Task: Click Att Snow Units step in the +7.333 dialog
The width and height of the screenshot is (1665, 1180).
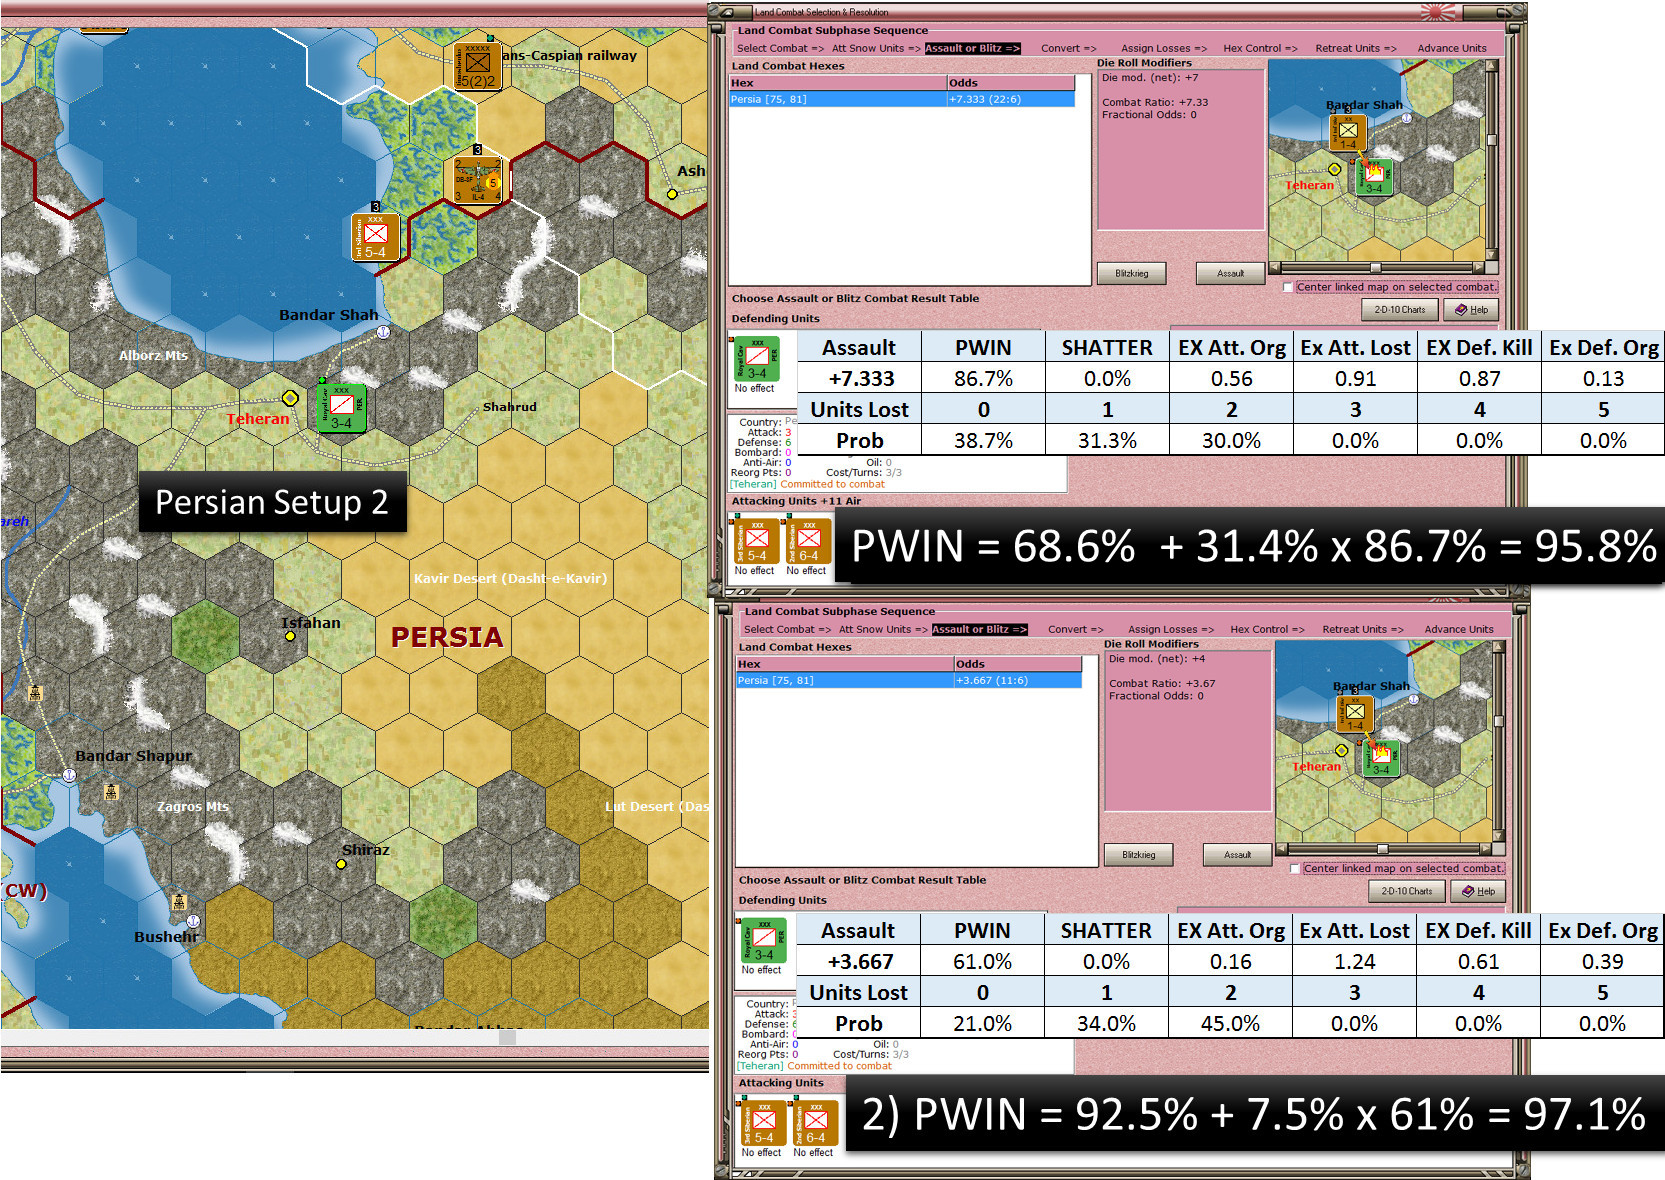Action: coord(876,48)
